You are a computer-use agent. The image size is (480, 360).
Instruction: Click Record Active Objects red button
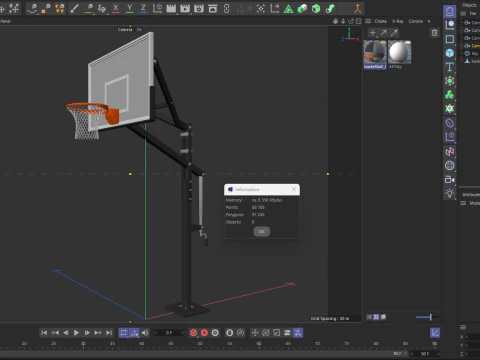[193, 333]
